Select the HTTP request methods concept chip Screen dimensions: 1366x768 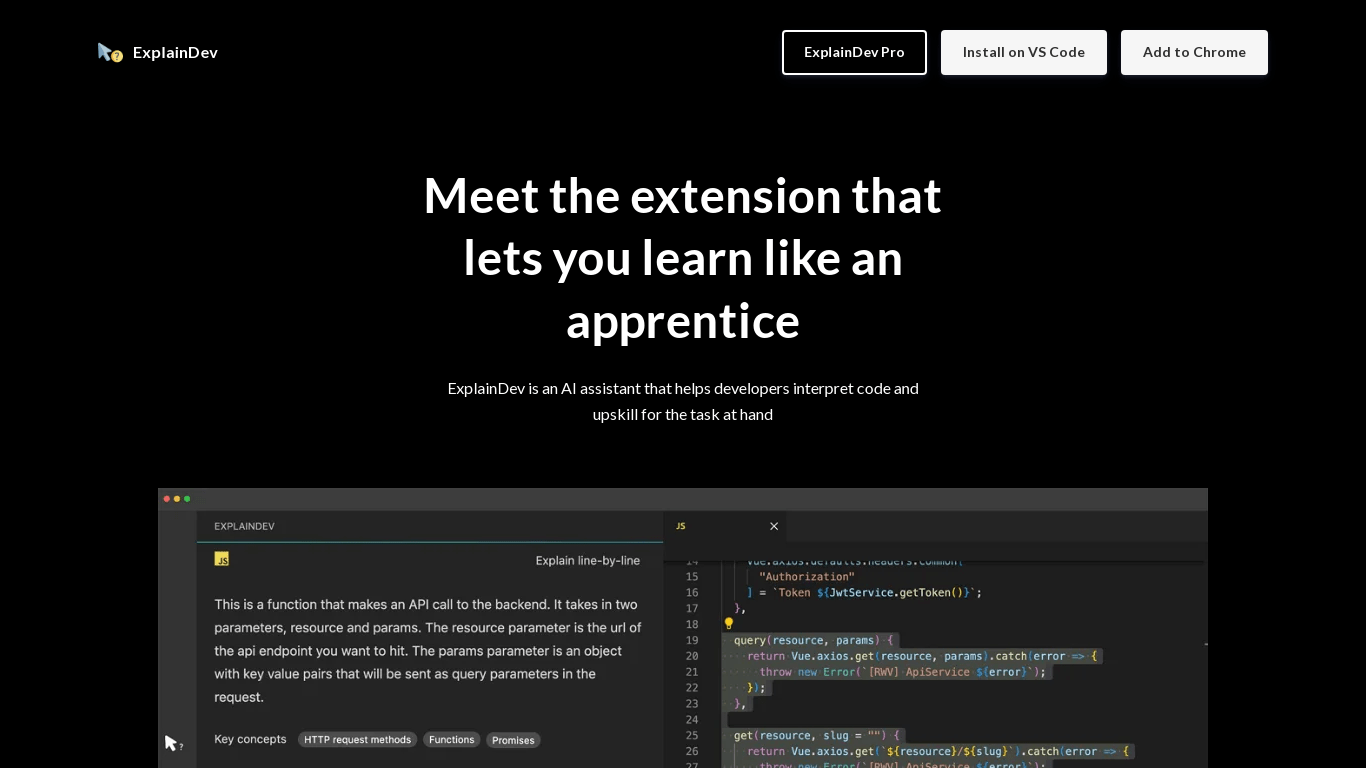357,740
